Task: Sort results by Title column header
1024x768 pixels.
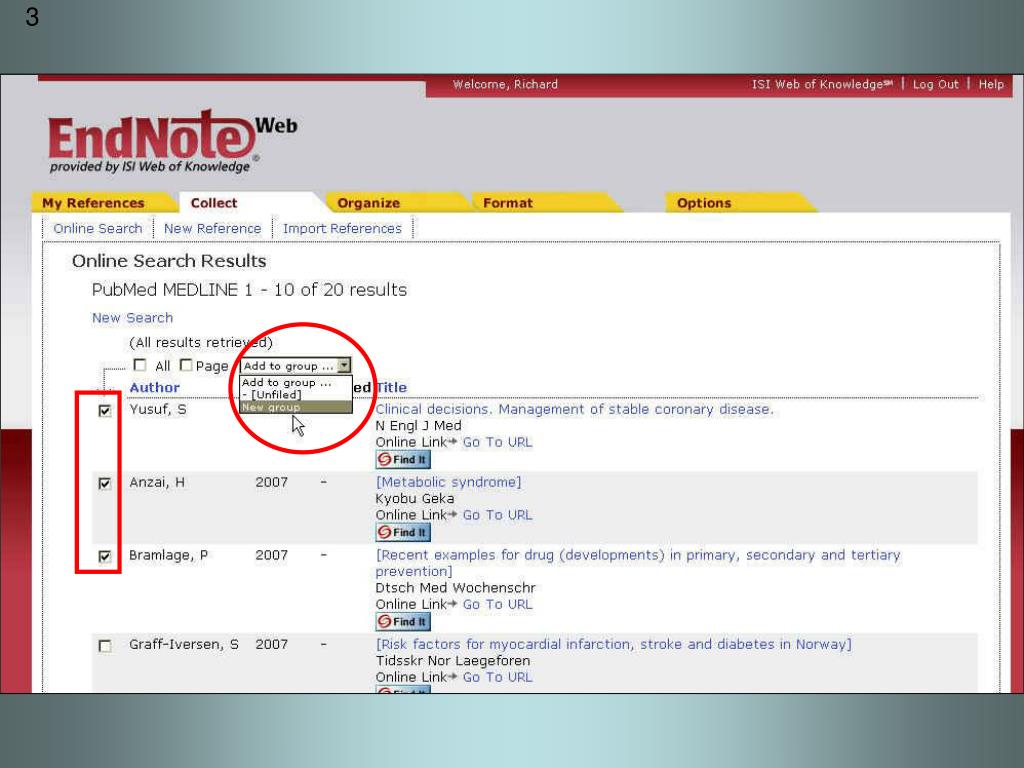Action: click(x=391, y=387)
